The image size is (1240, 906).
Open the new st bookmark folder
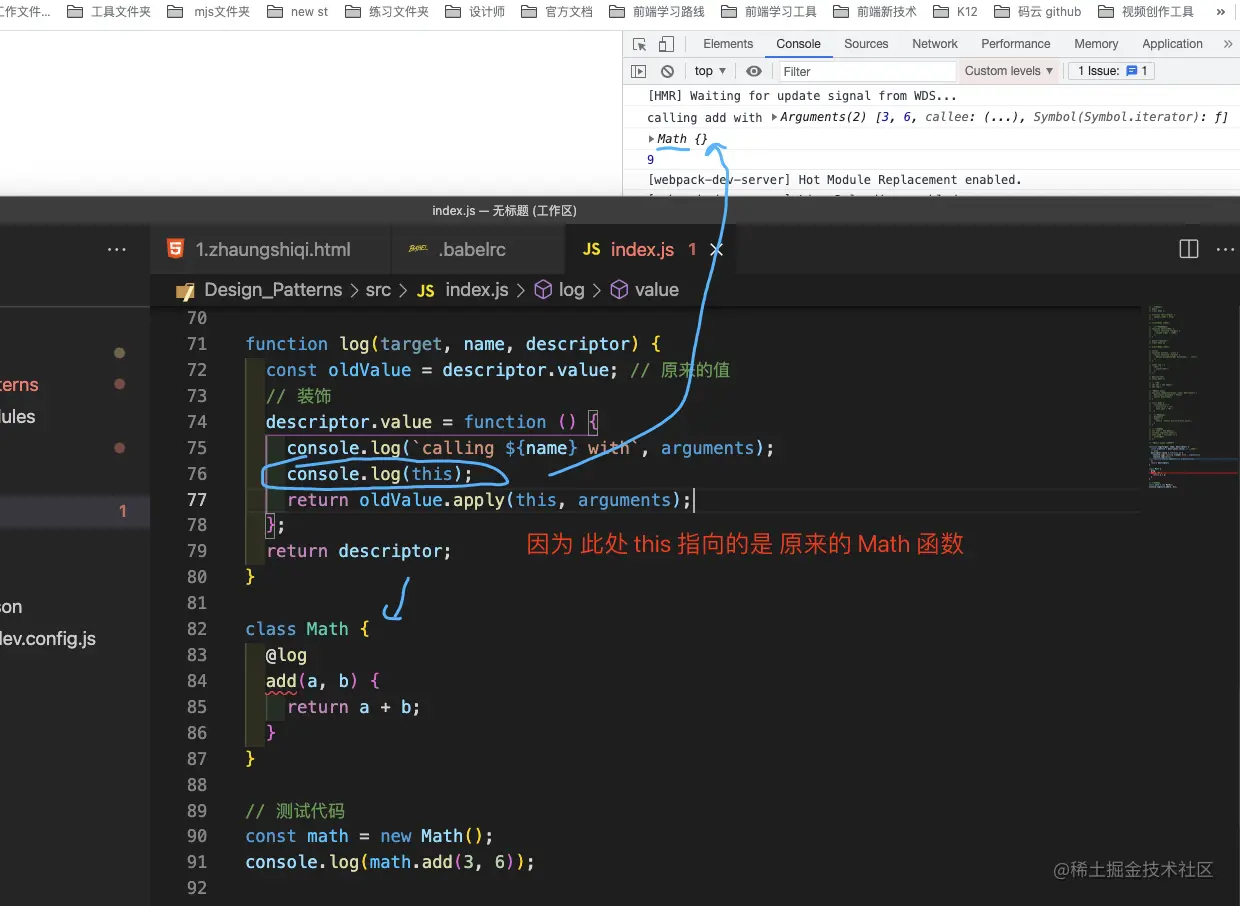(x=297, y=12)
